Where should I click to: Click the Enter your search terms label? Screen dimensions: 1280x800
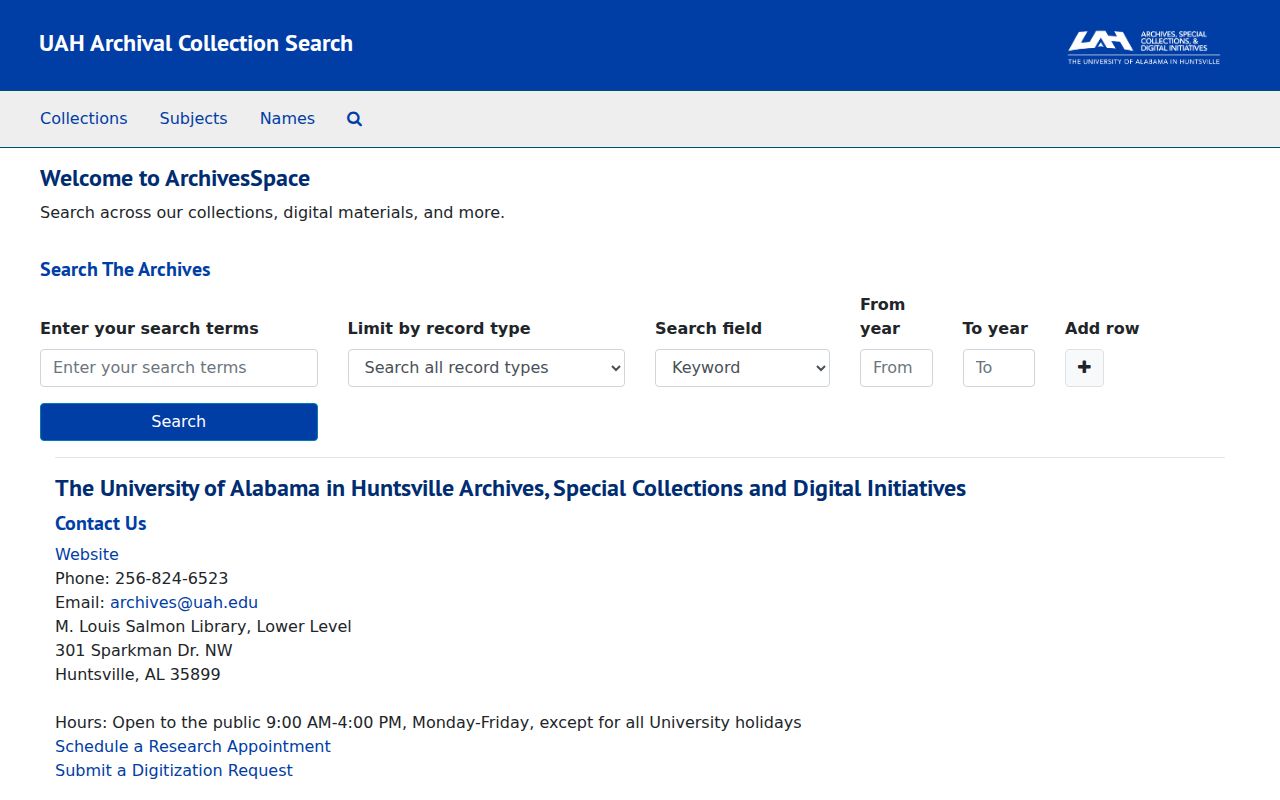[149, 328]
